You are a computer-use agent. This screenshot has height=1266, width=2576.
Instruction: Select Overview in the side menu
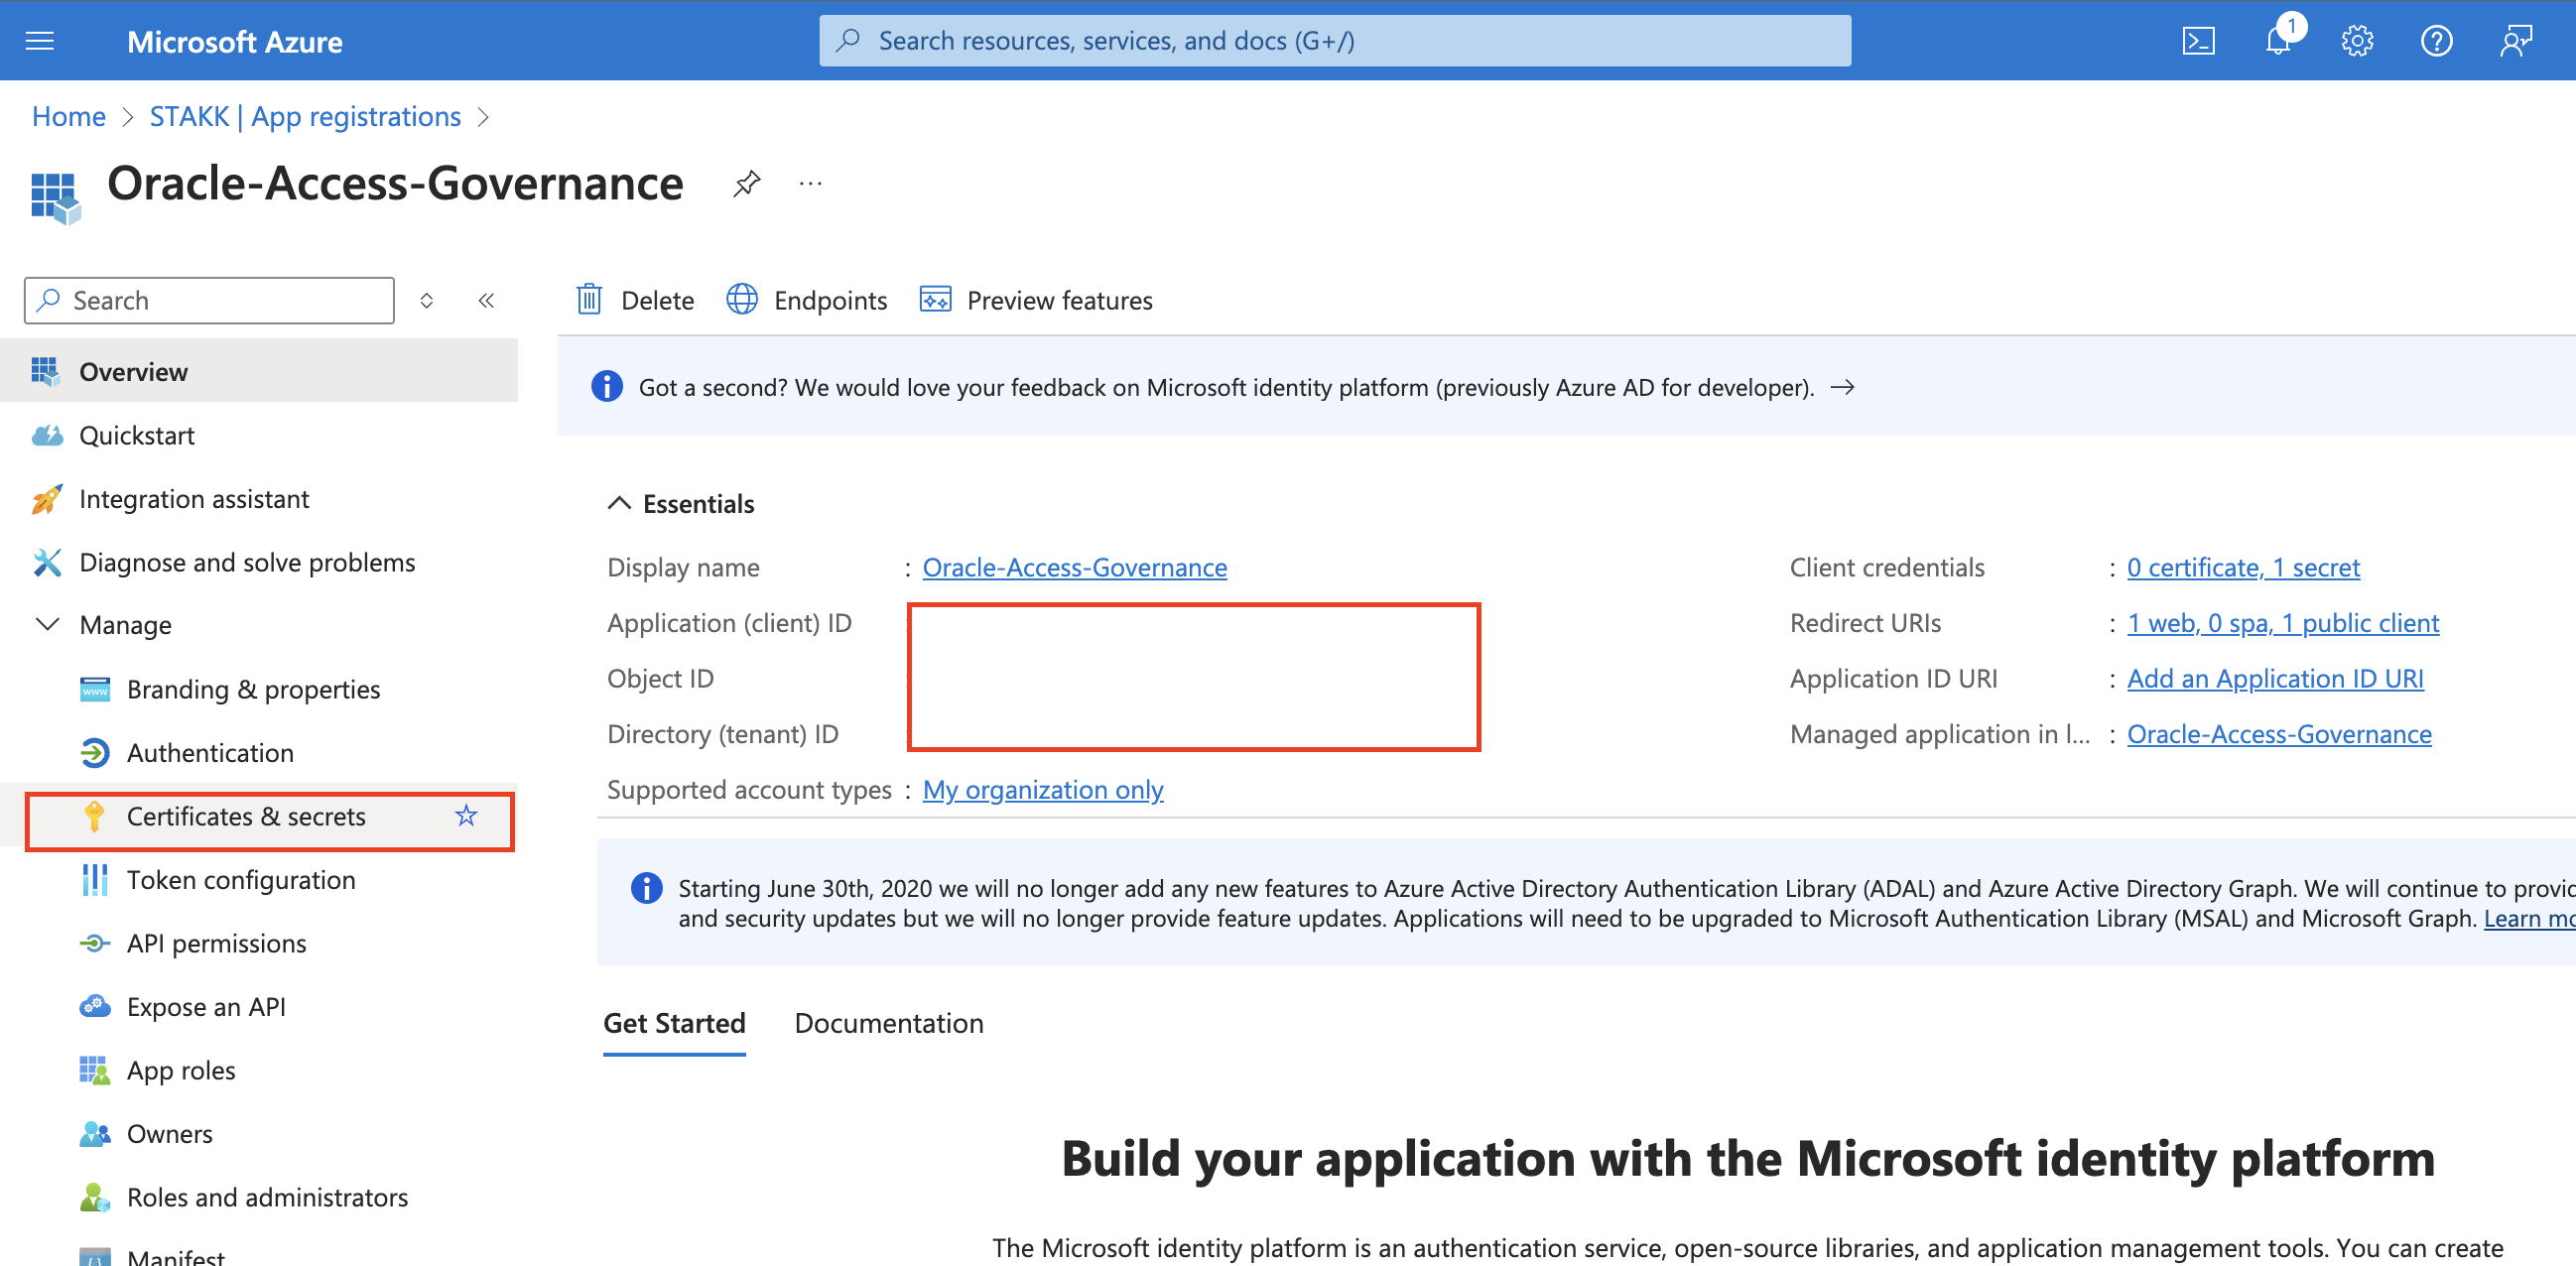259,371
